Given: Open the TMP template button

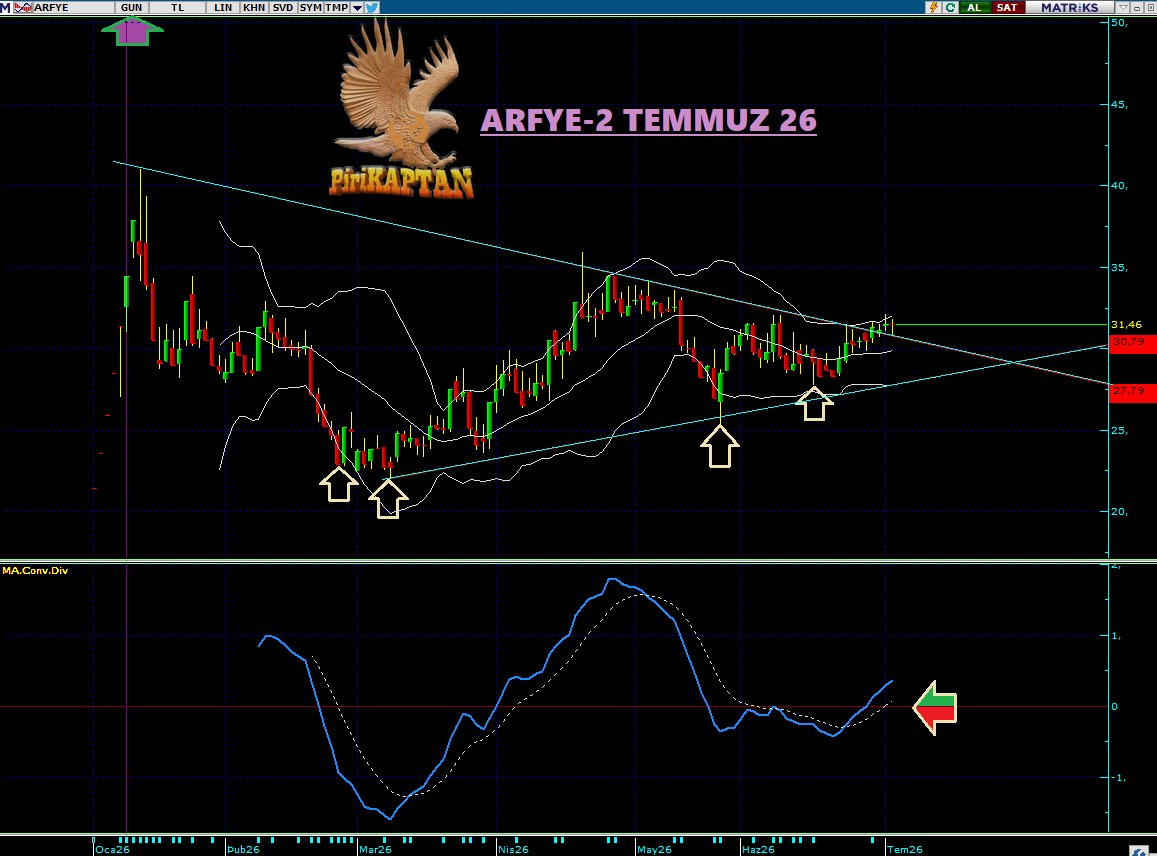Looking at the screenshot, I should (336, 7).
